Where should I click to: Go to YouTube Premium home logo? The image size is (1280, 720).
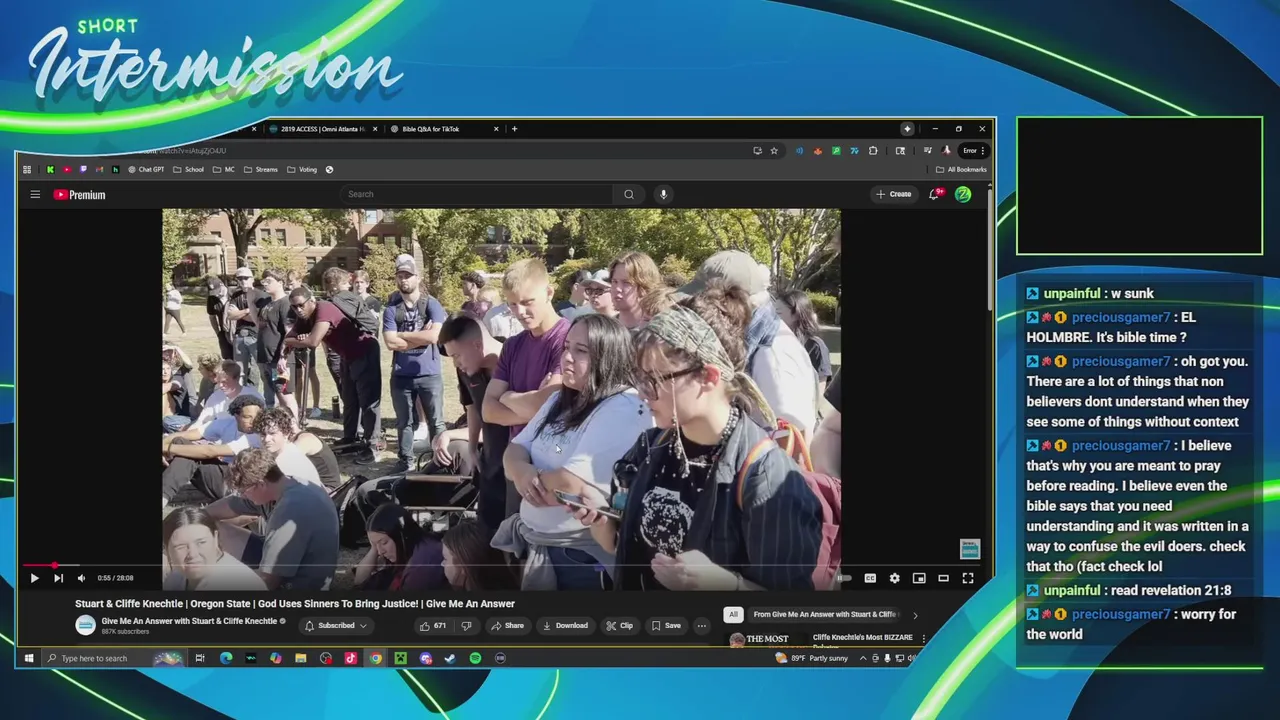(79, 195)
